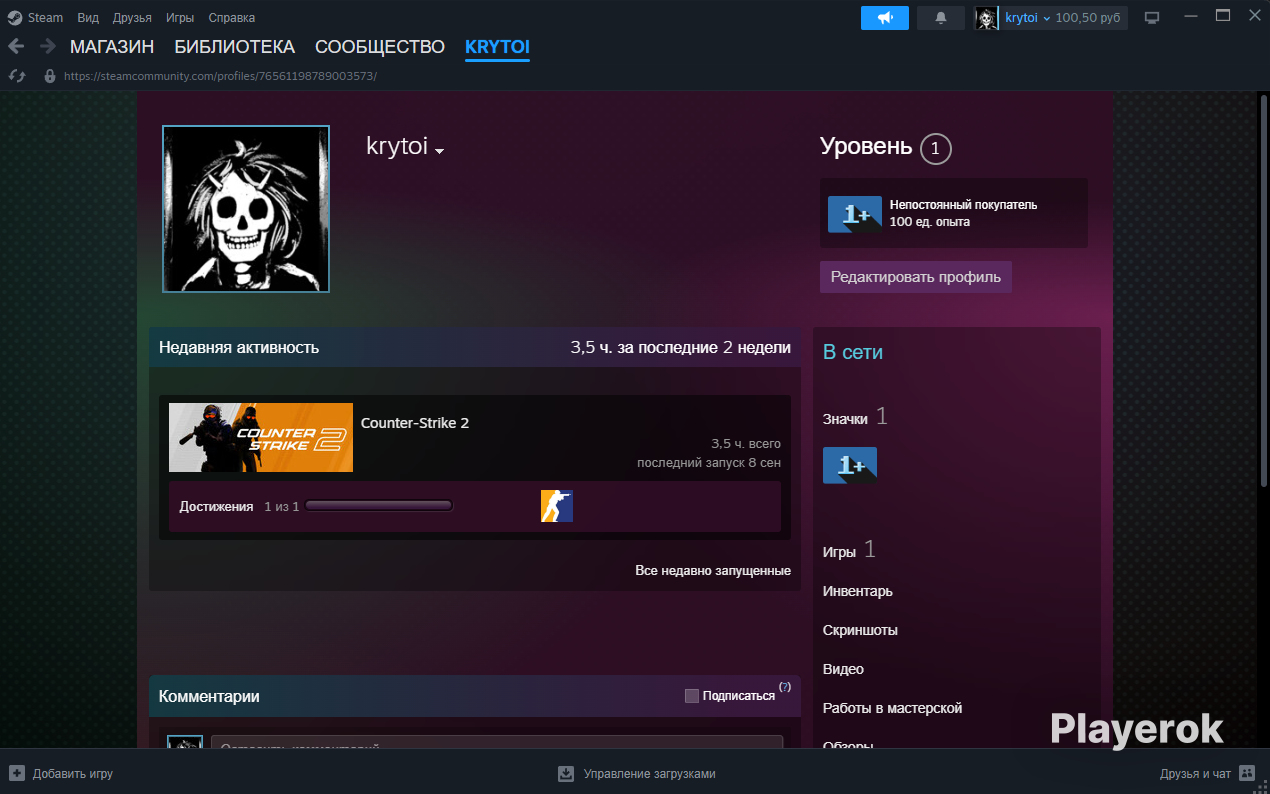Click the back navigation arrow

click(x=16, y=46)
